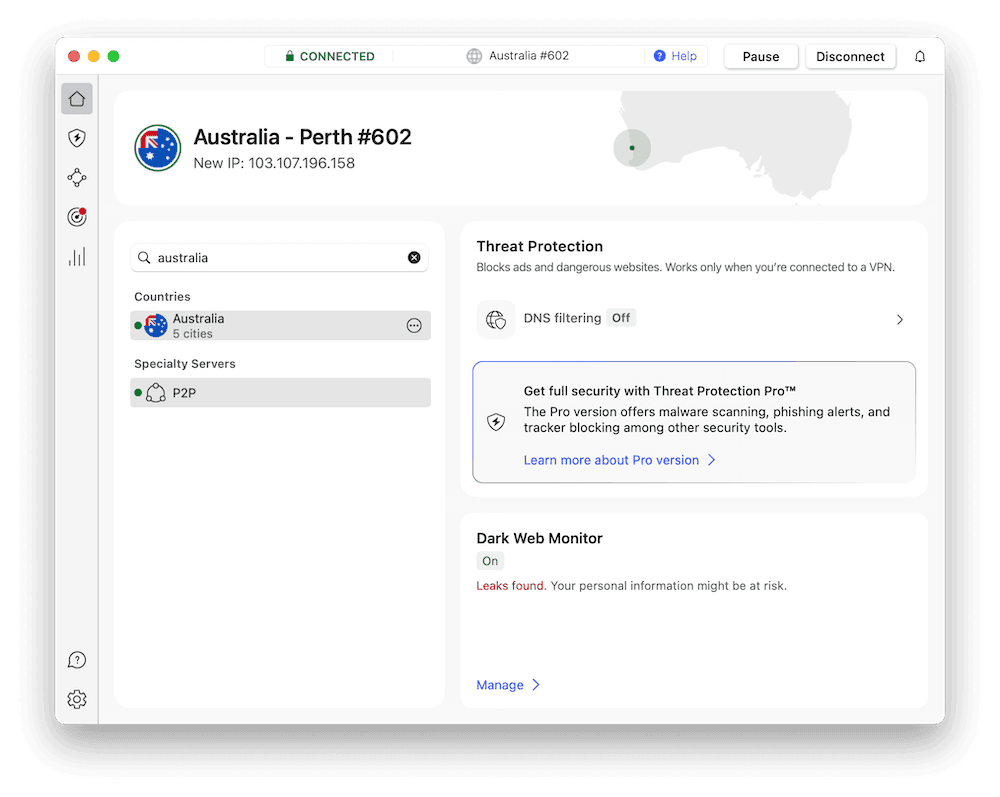Open help chat bubble icon in sidebar
The image size is (1000, 797).
click(x=77, y=660)
